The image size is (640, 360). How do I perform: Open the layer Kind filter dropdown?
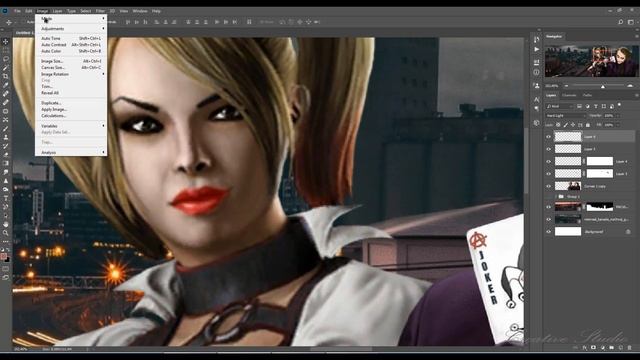tap(560, 106)
